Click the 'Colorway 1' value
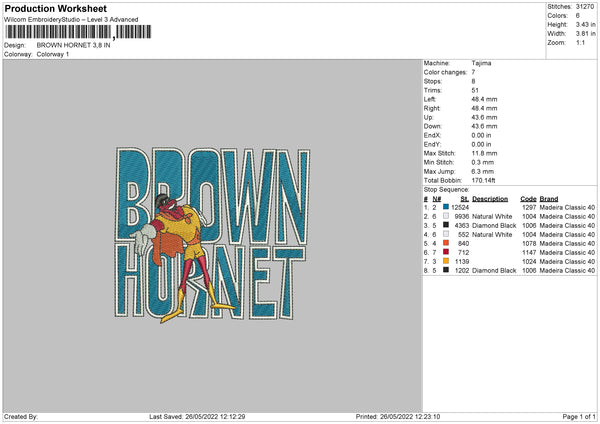Screen dimensions: 600x424 [53, 54]
